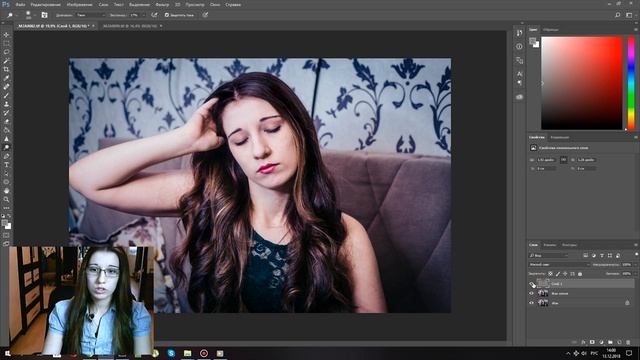Screen dimensions: 640x360
Task: Select the Hand tool
Action: pyautogui.click(x=6, y=191)
